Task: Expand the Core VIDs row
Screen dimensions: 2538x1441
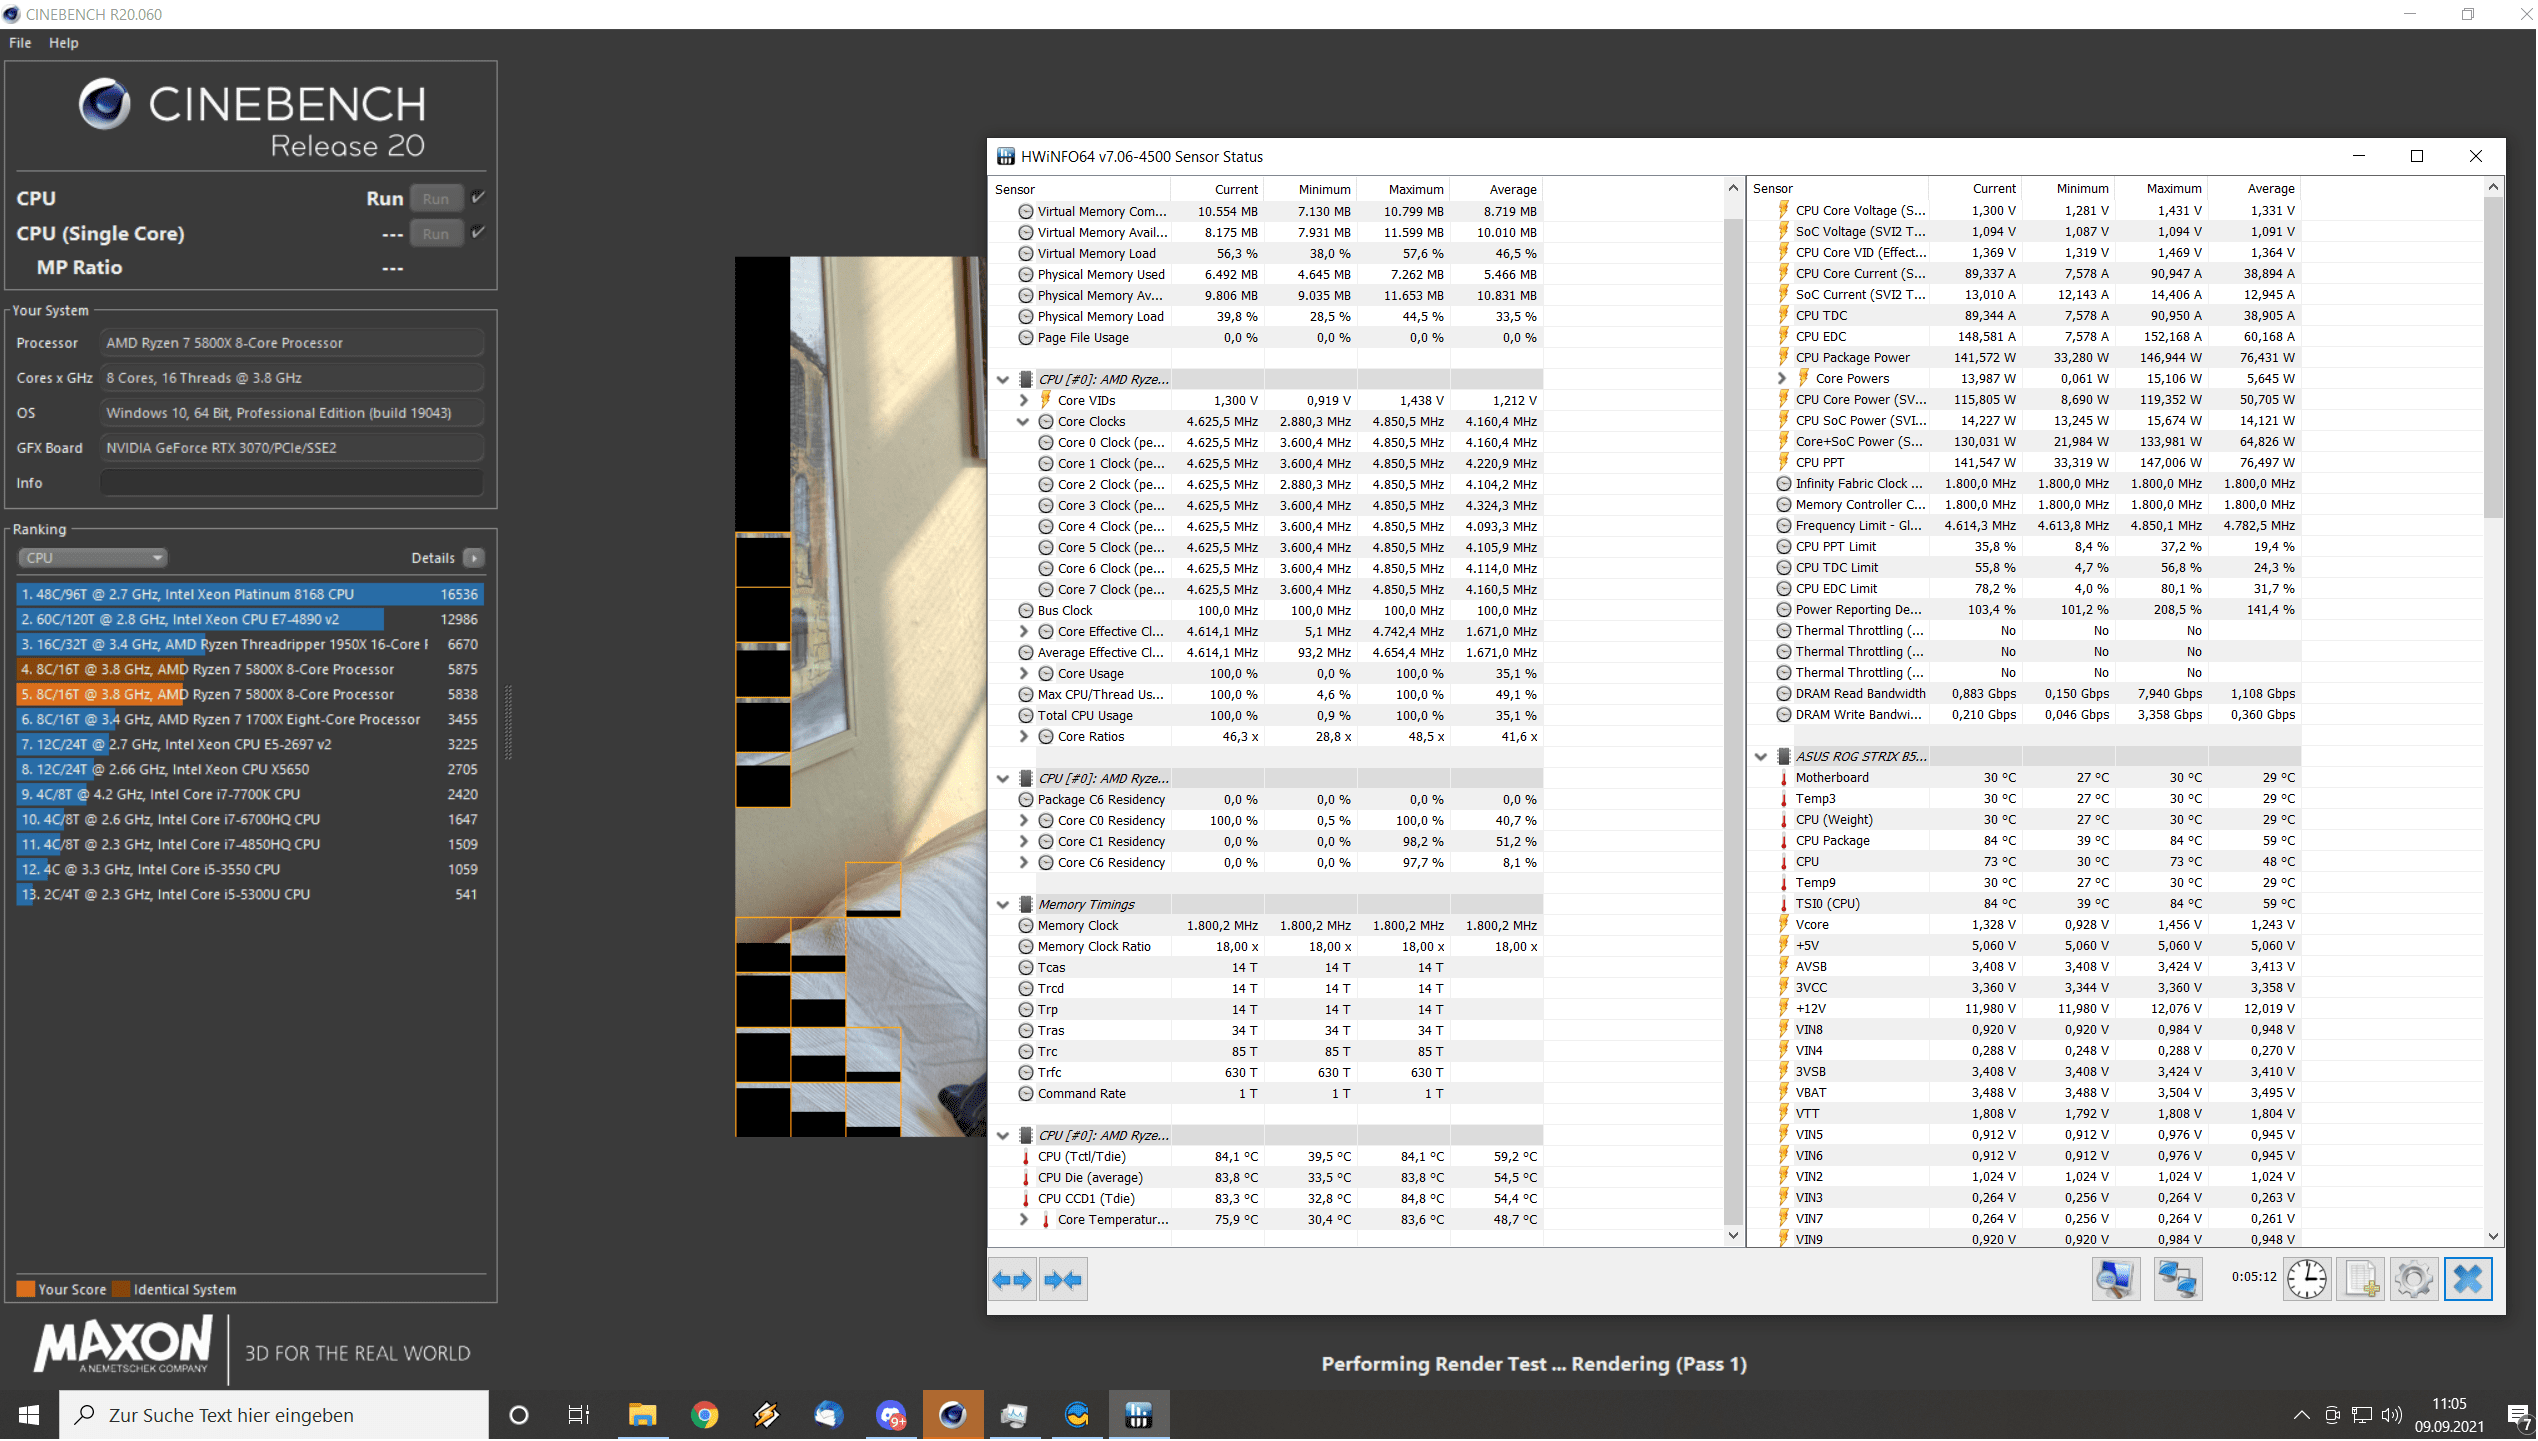Action: (x=1023, y=401)
